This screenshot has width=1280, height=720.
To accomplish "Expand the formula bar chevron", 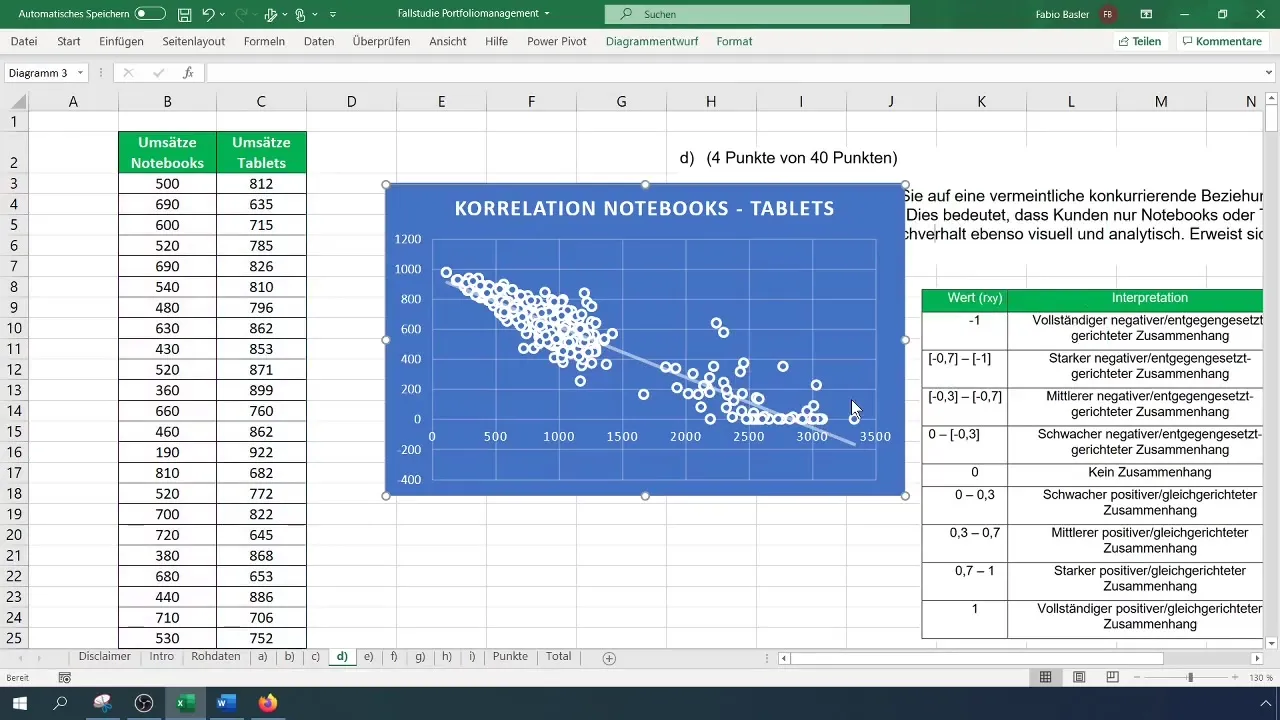I will click(1270, 73).
